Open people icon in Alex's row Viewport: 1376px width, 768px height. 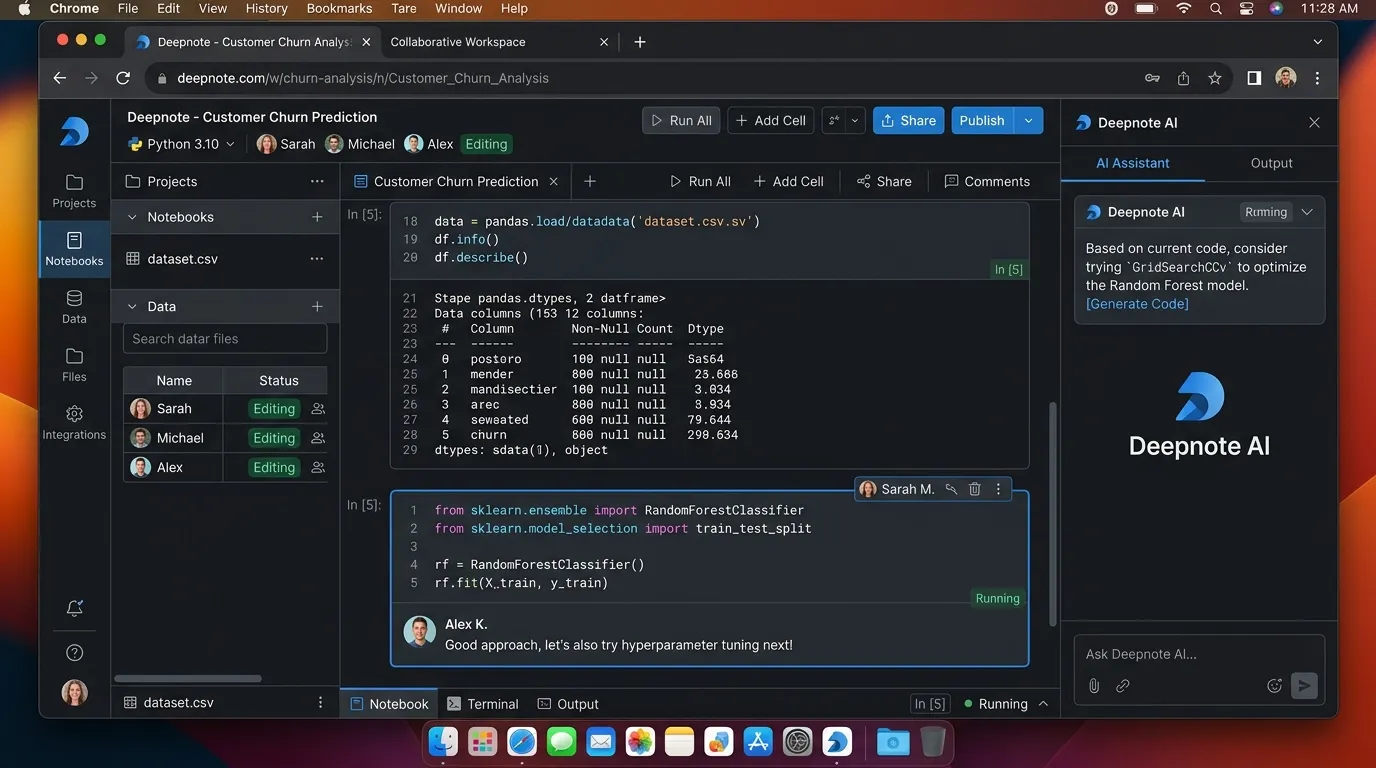(318, 467)
